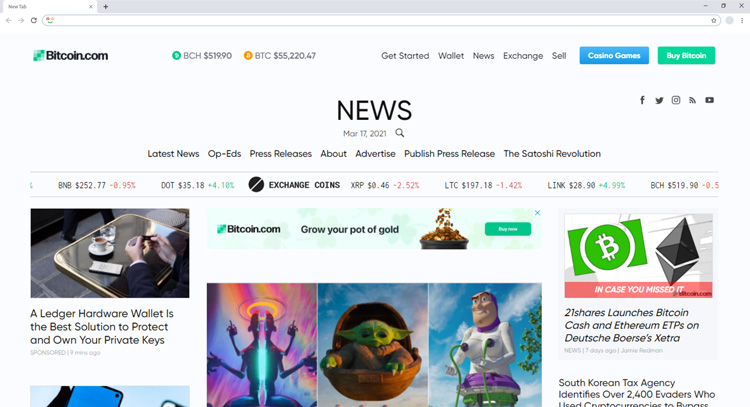The width and height of the screenshot is (750, 407).
Task: Open a new browser tab
Action: coord(106,7)
